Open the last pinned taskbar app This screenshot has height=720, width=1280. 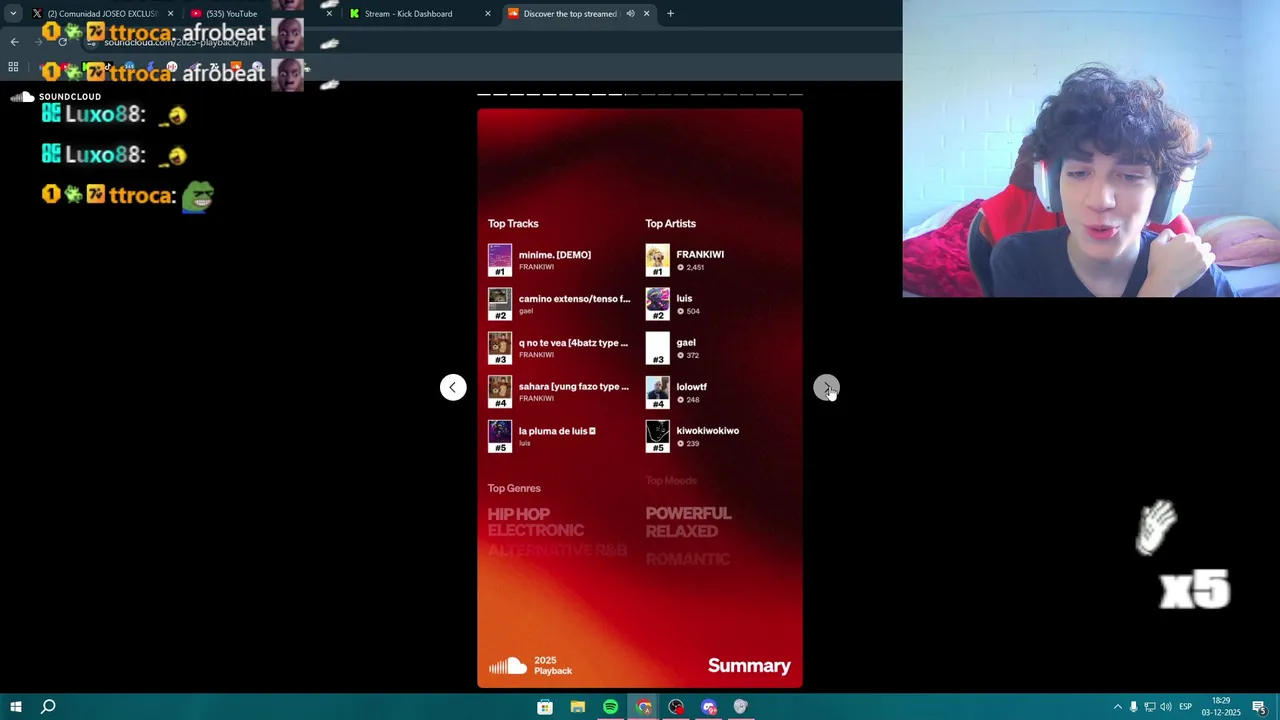(x=741, y=707)
